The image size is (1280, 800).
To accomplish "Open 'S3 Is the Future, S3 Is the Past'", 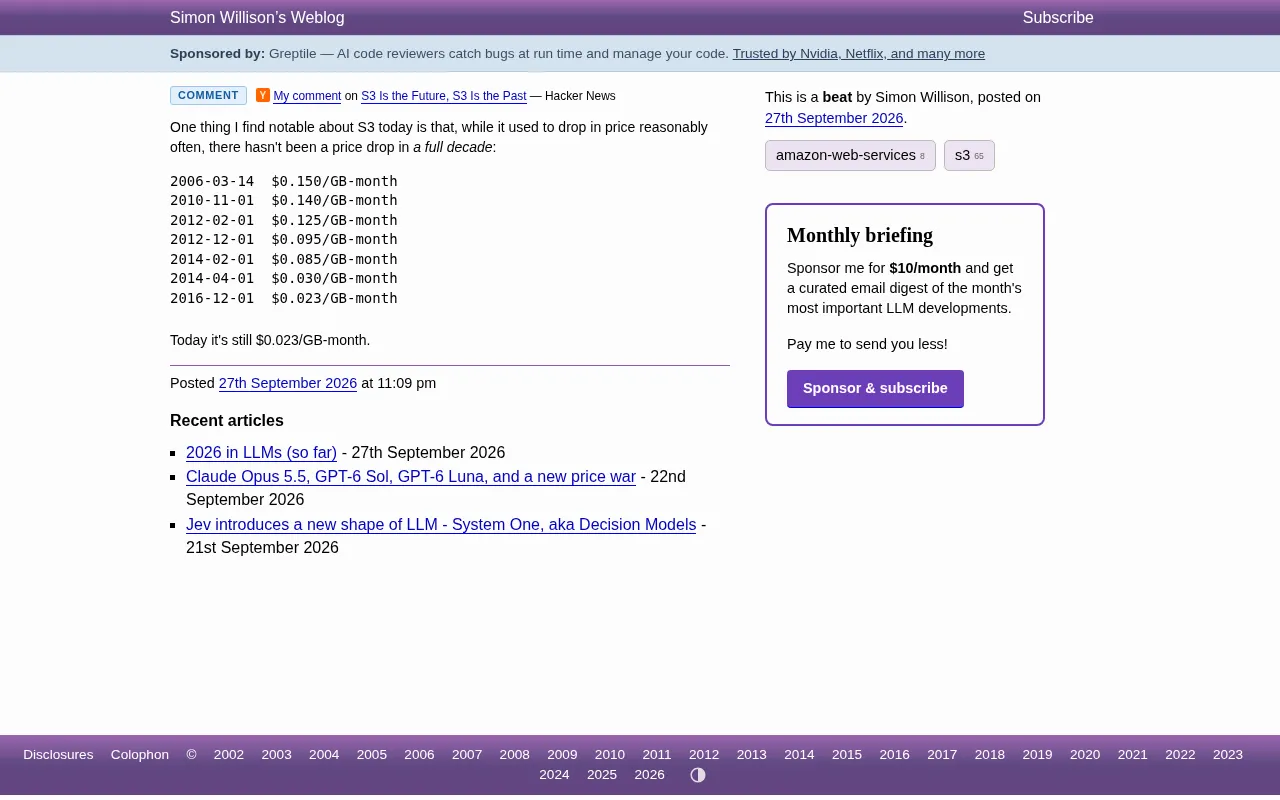I will [x=444, y=96].
